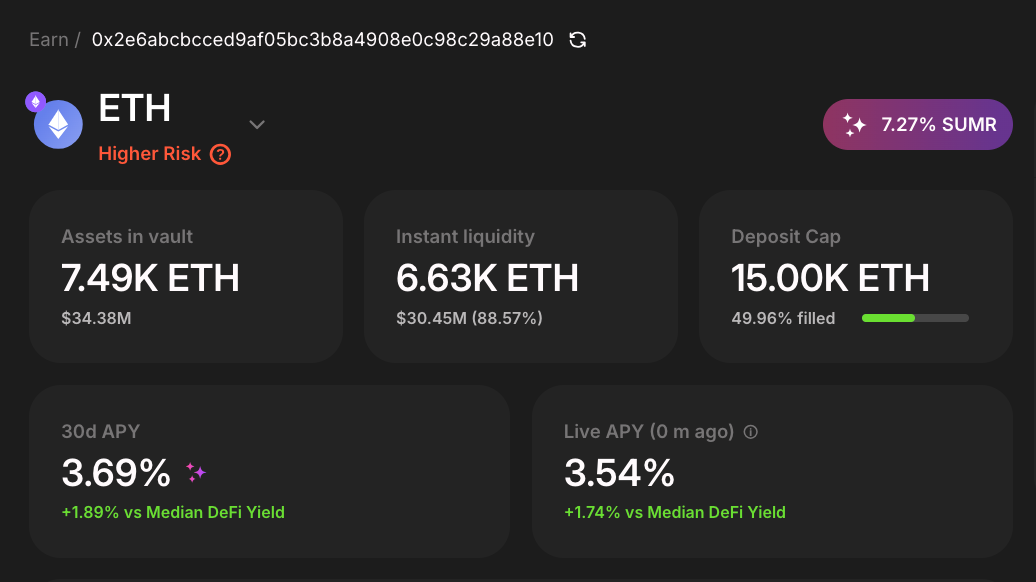Click the Live APY 3.54% value

tap(619, 473)
